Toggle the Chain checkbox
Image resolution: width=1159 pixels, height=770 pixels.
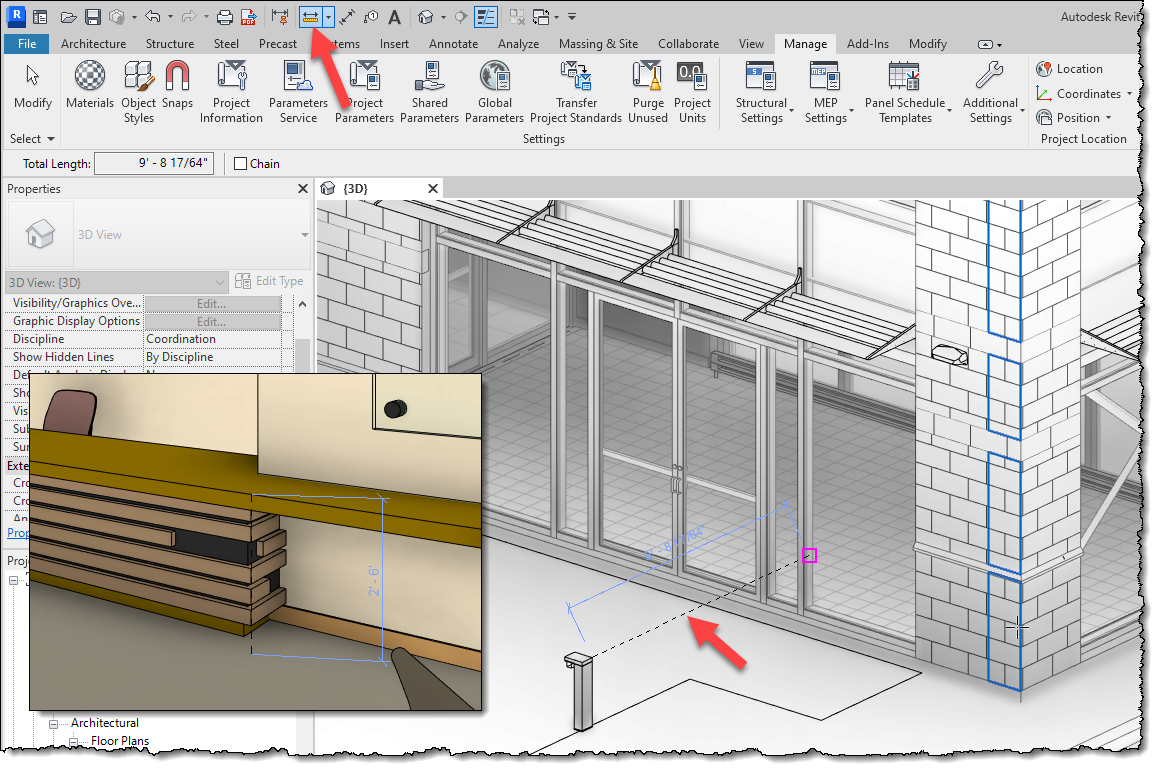[x=240, y=164]
